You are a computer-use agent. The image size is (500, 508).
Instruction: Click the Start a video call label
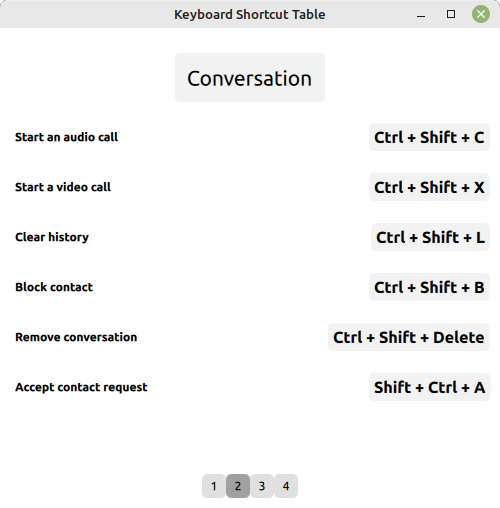coord(63,187)
